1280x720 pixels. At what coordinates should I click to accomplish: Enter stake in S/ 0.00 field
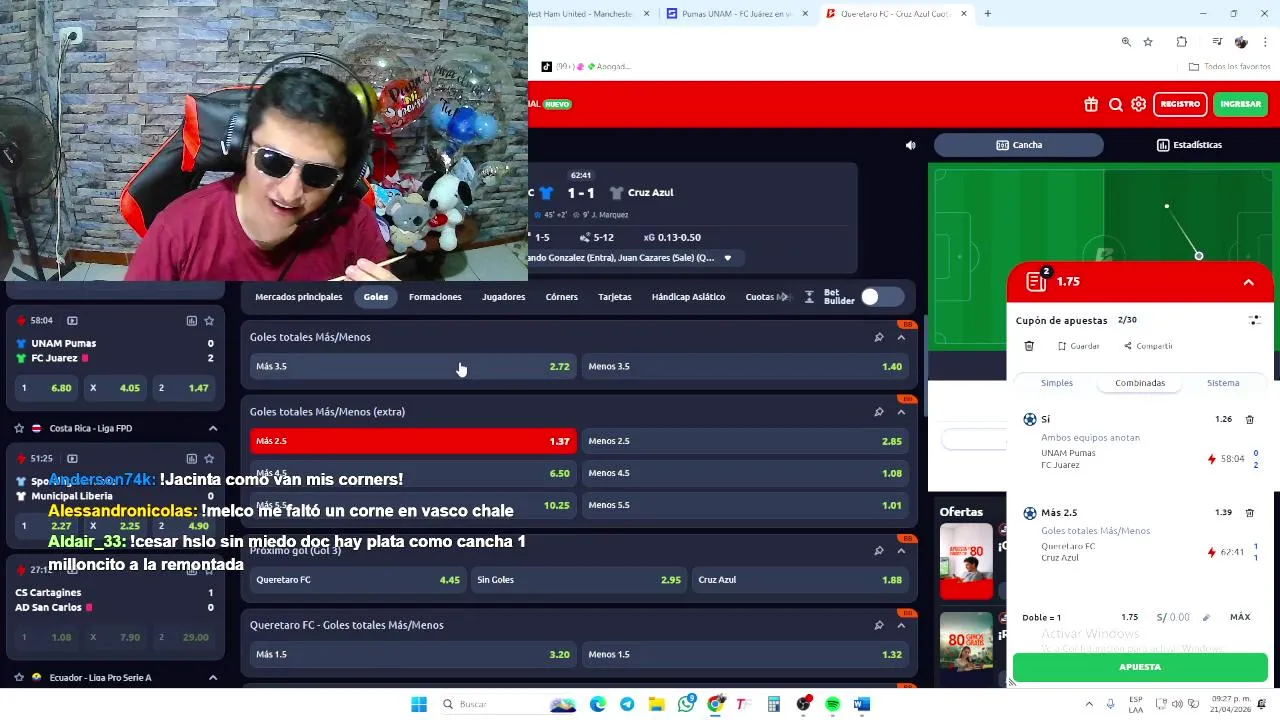coord(1174,617)
